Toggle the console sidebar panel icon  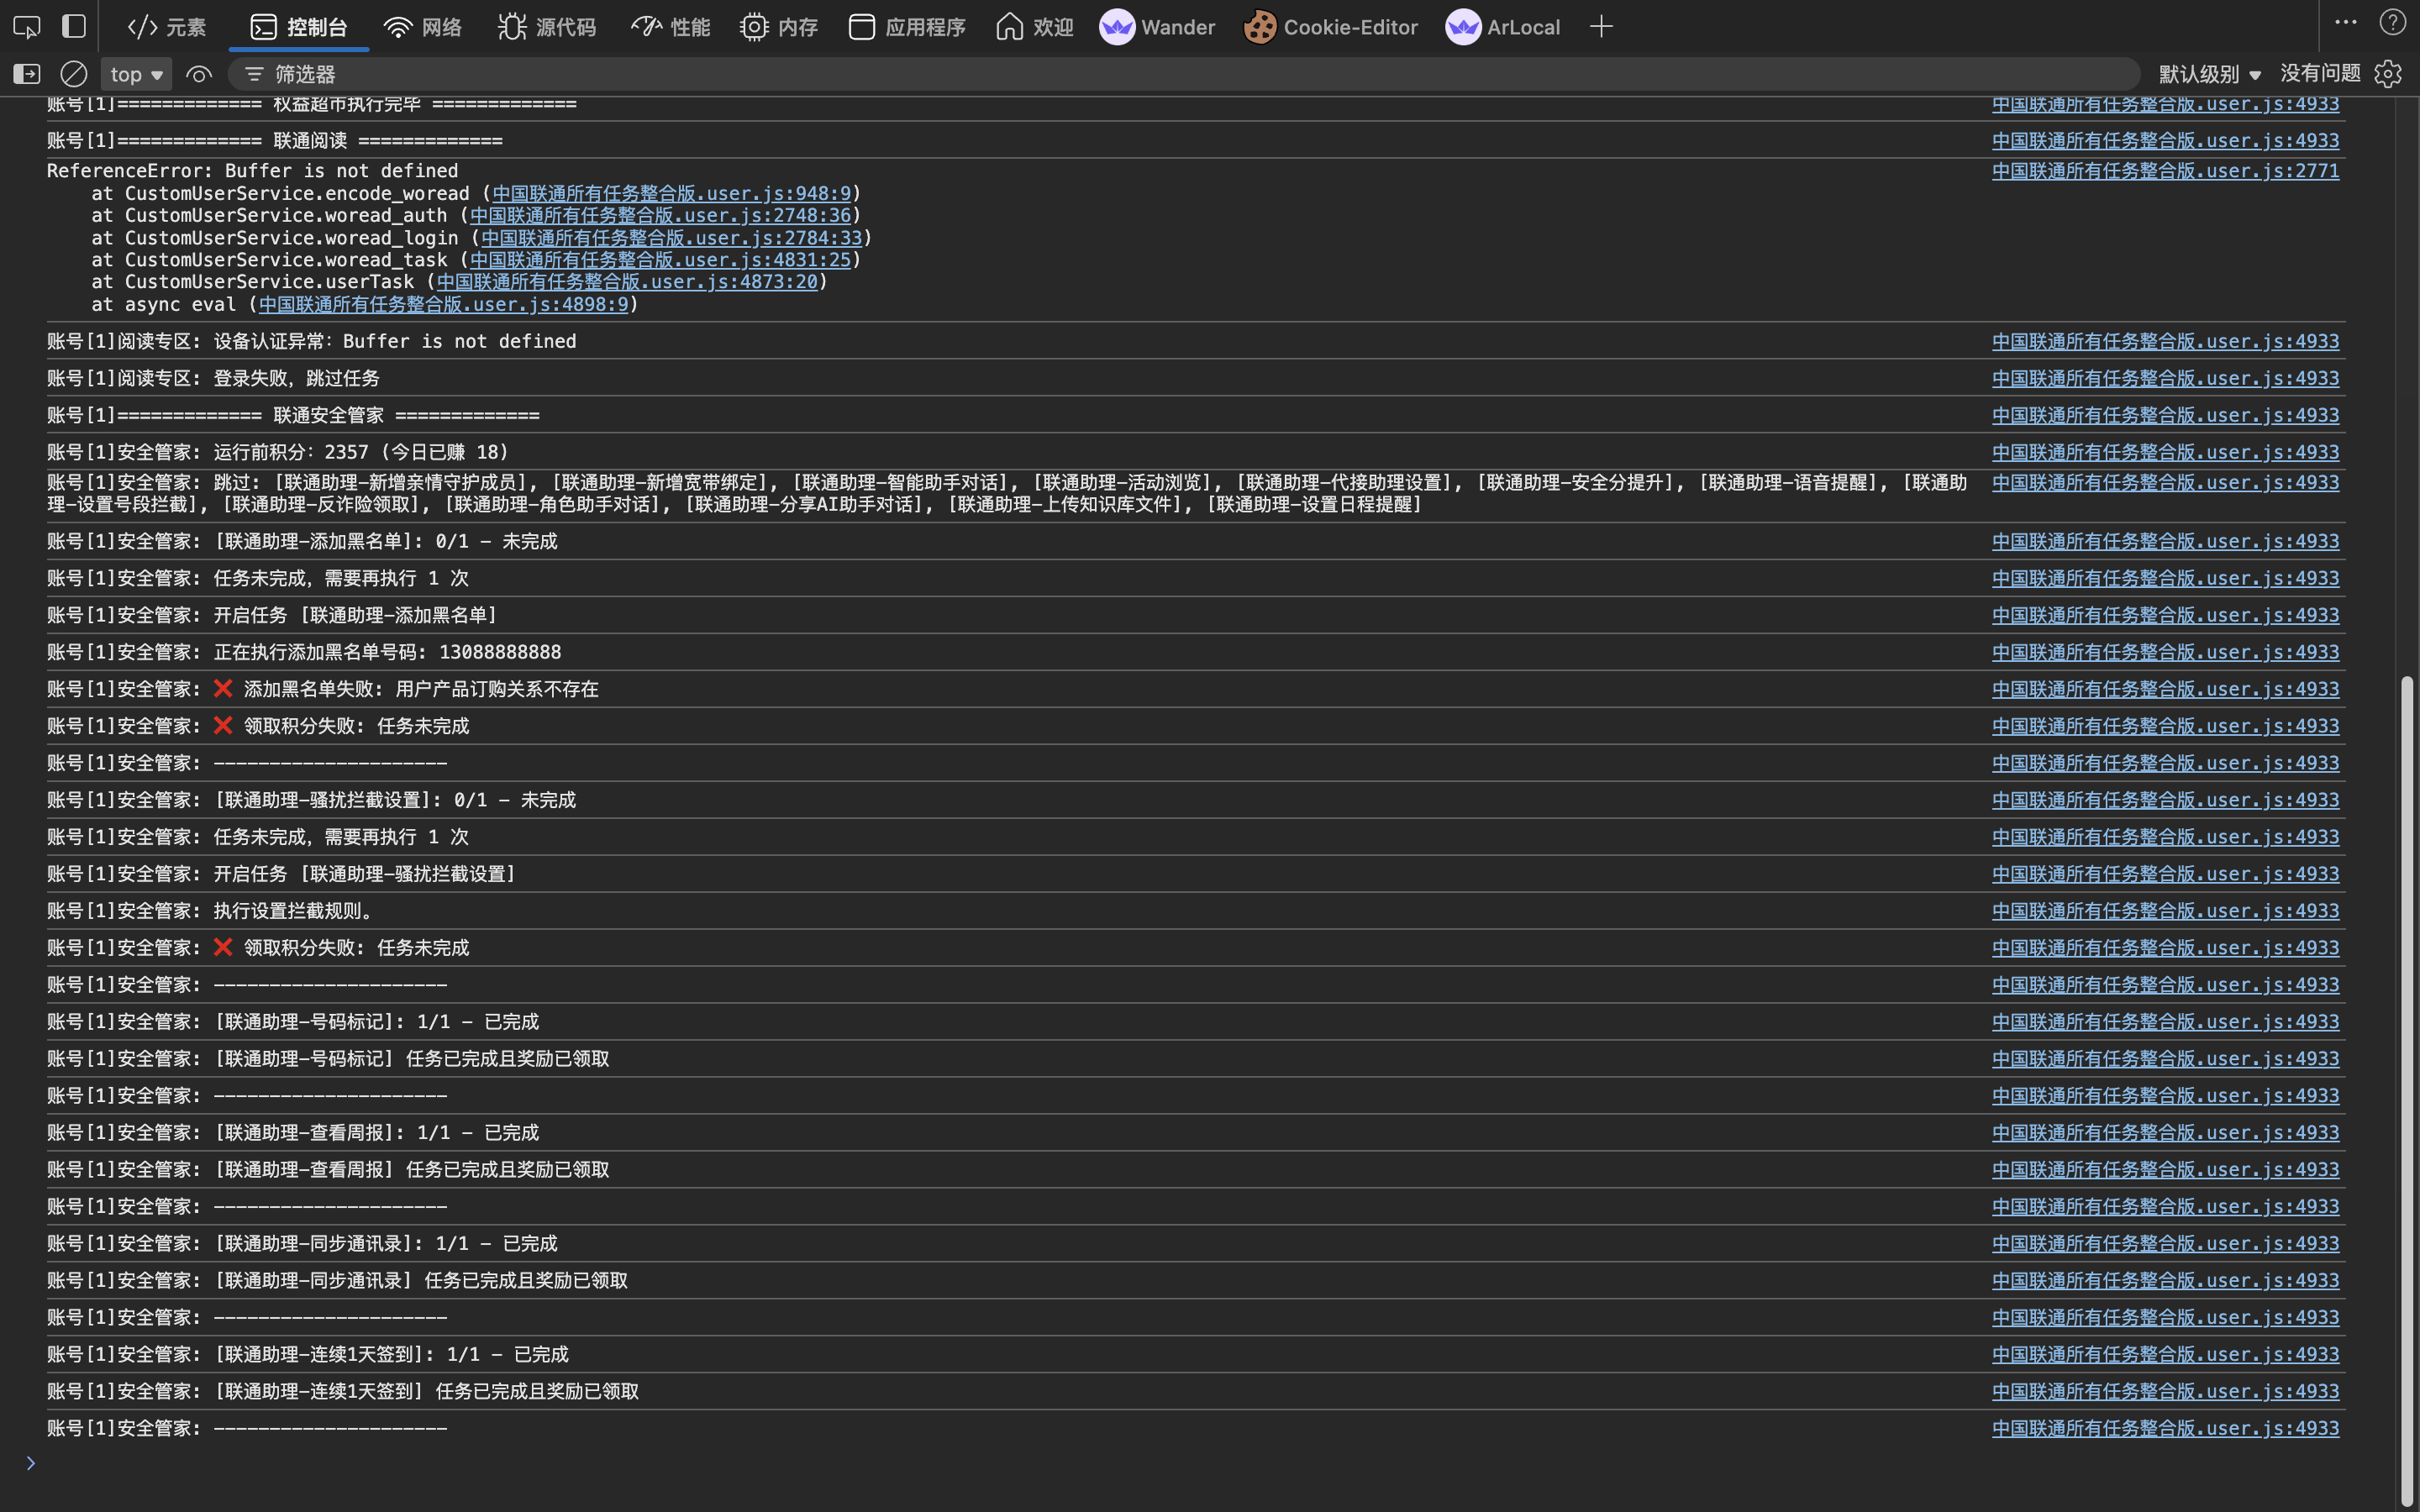click(26, 74)
